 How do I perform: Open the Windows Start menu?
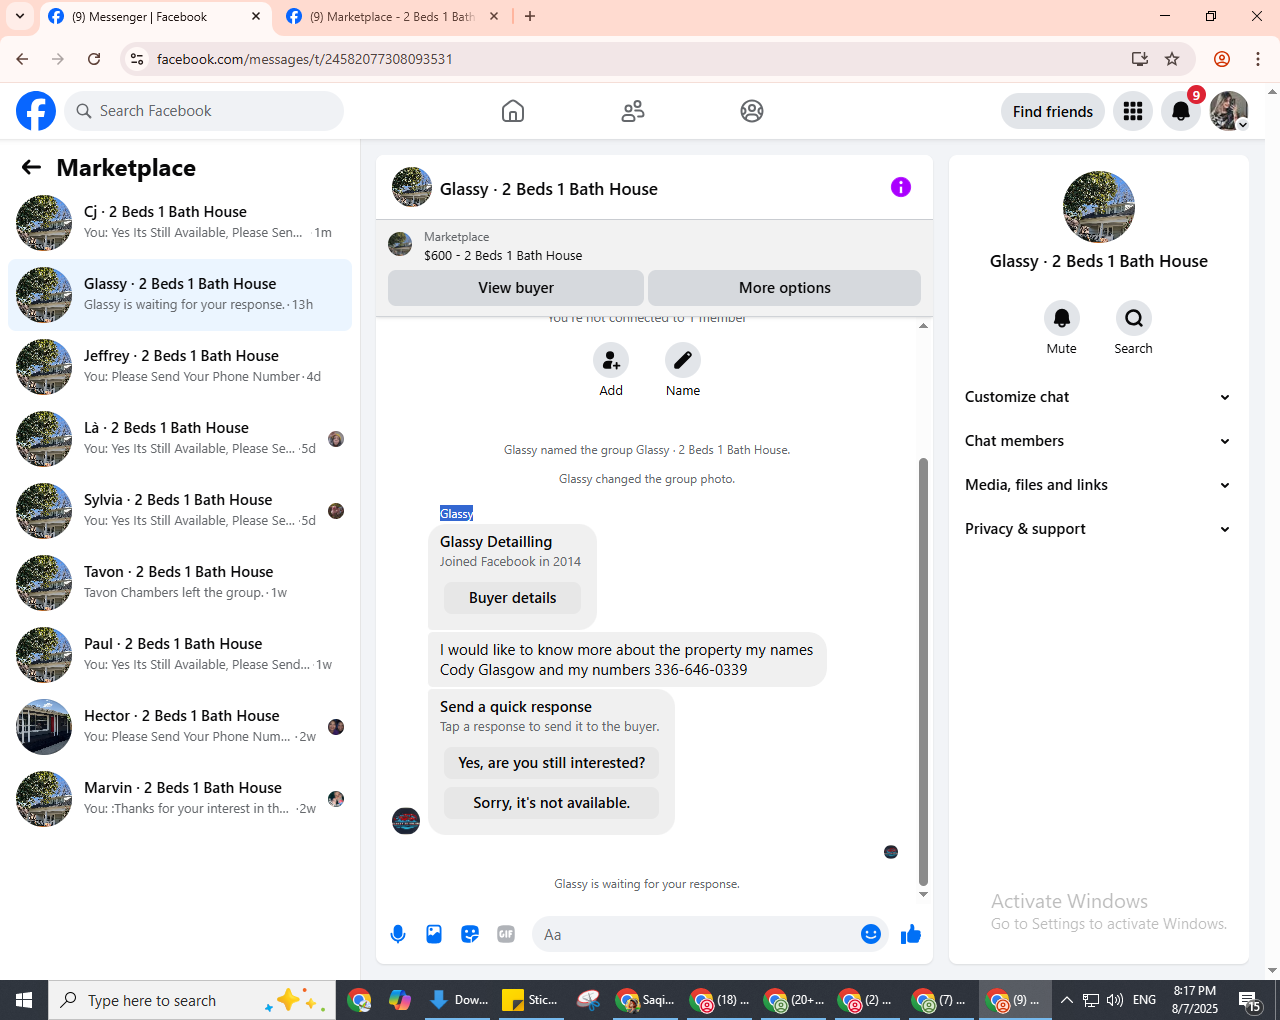pyautogui.click(x=24, y=1000)
